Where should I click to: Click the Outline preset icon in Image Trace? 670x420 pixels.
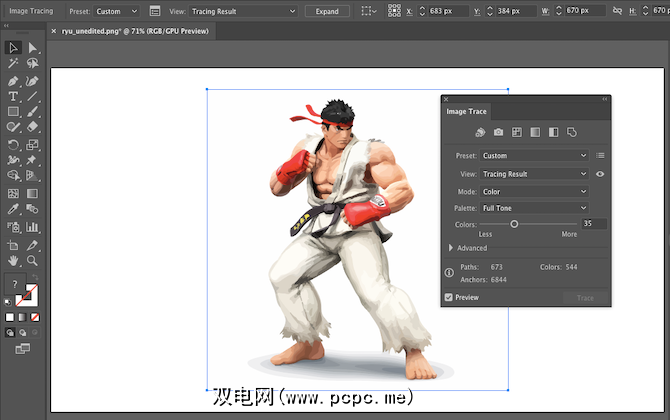pos(572,132)
